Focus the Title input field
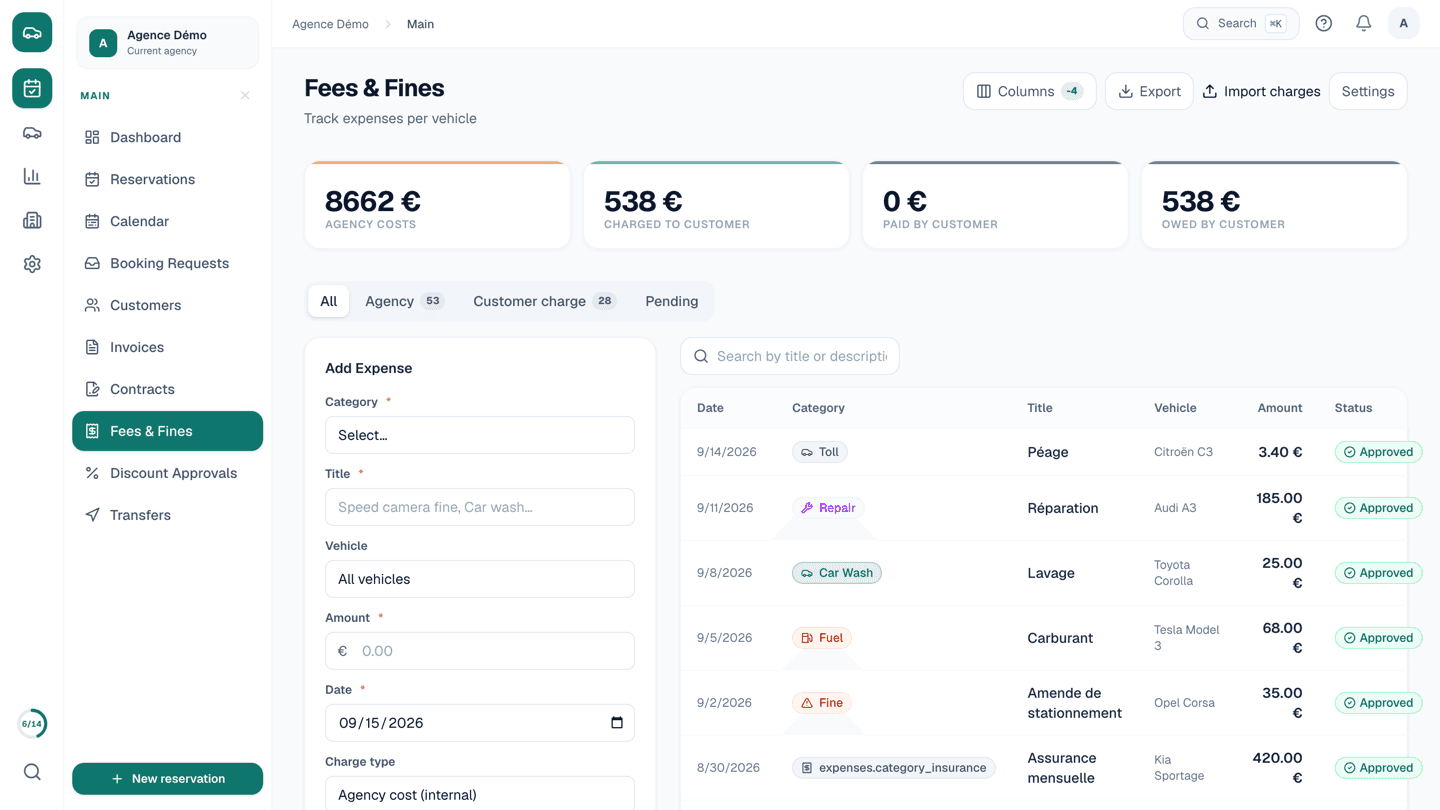Image resolution: width=1440 pixels, height=810 pixels. [480, 507]
